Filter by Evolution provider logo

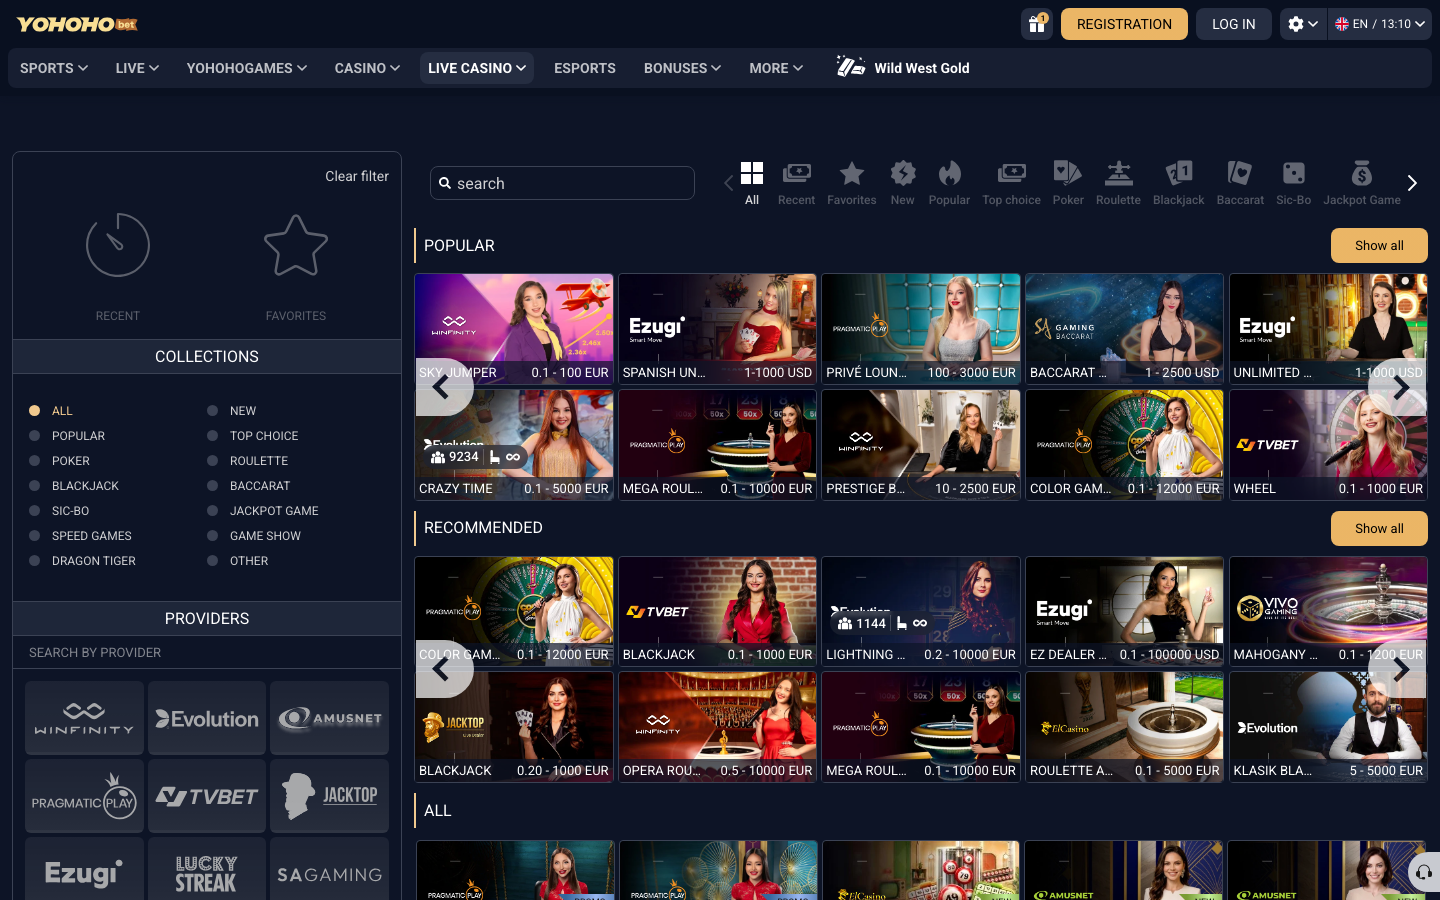207,718
